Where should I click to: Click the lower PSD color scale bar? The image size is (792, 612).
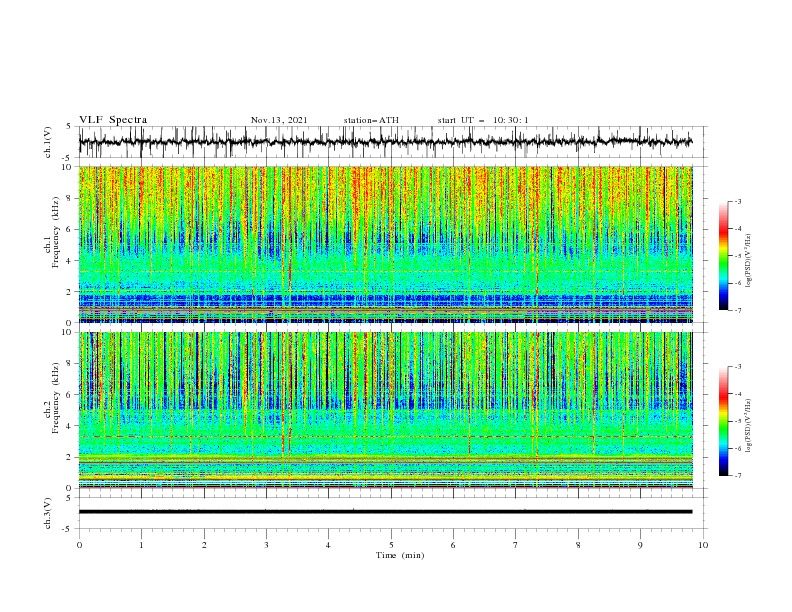[723, 421]
